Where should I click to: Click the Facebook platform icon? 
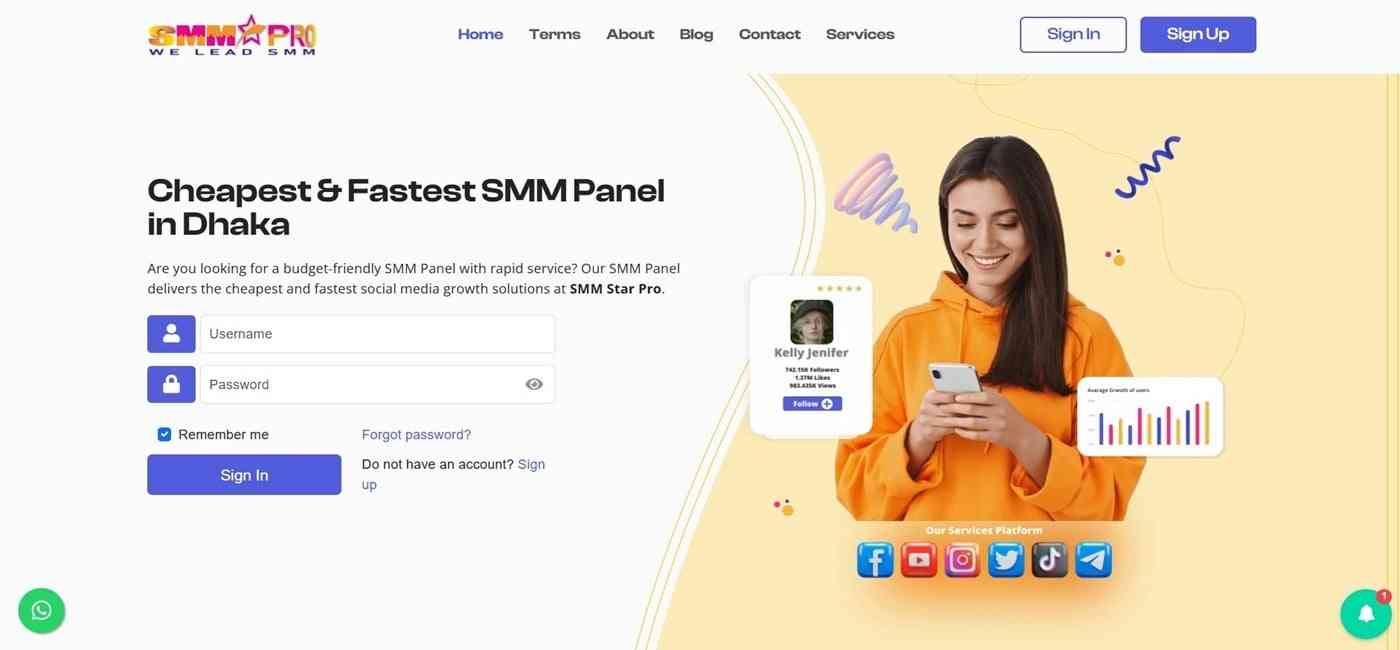(x=875, y=560)
